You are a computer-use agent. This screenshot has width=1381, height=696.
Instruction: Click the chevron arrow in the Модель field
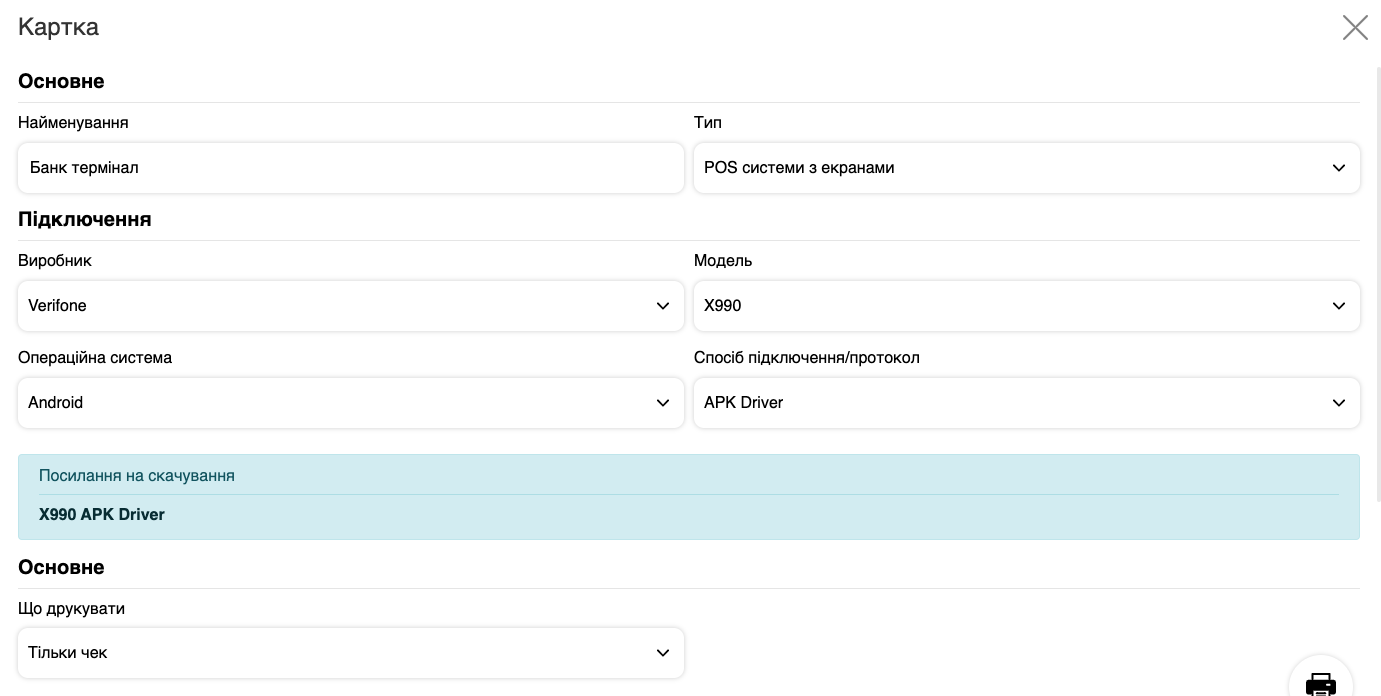tap(1338, 306)
